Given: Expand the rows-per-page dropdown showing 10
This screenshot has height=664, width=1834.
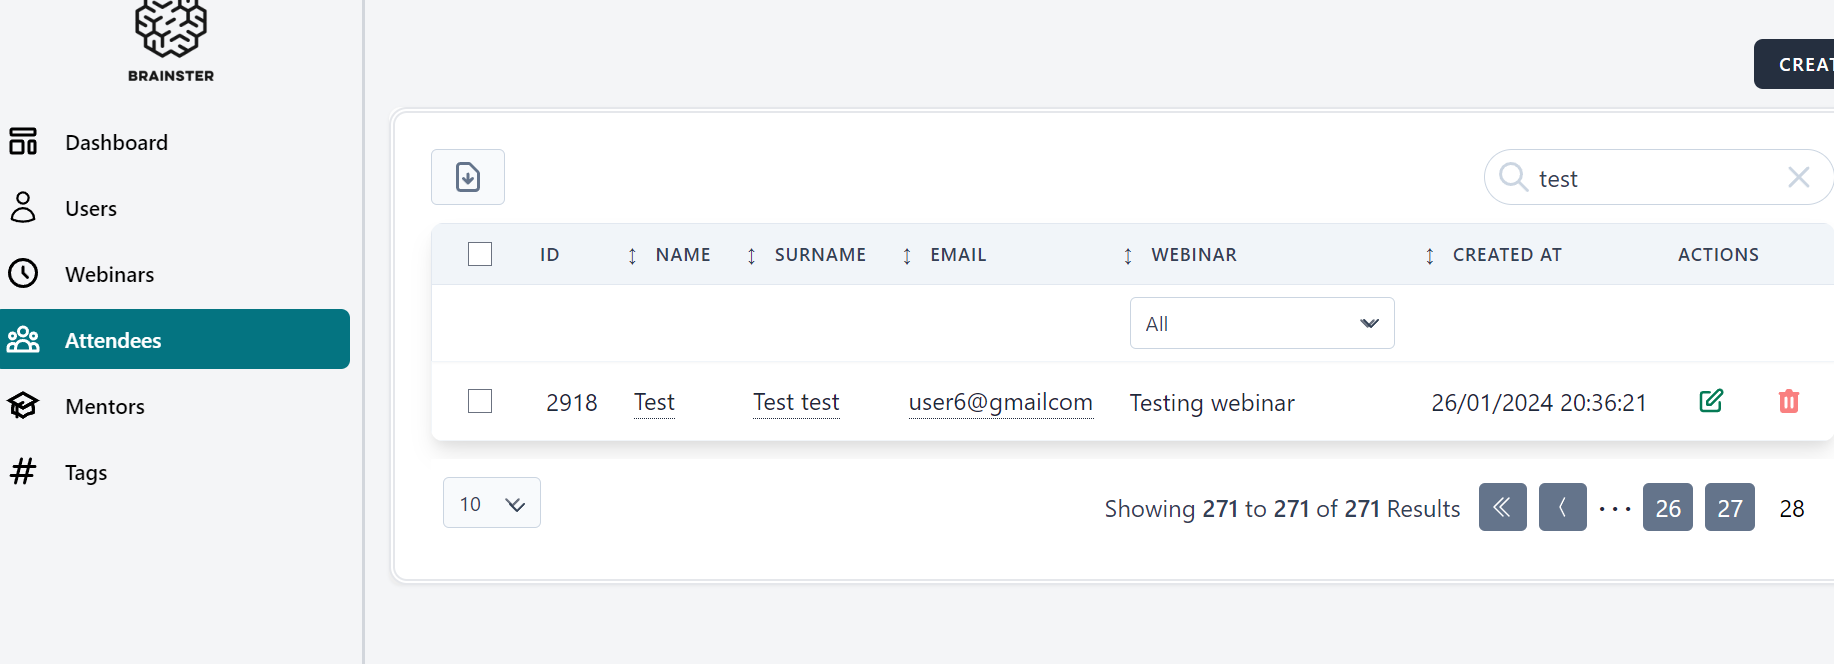Looking at the screenshot, I should [491, 503].
